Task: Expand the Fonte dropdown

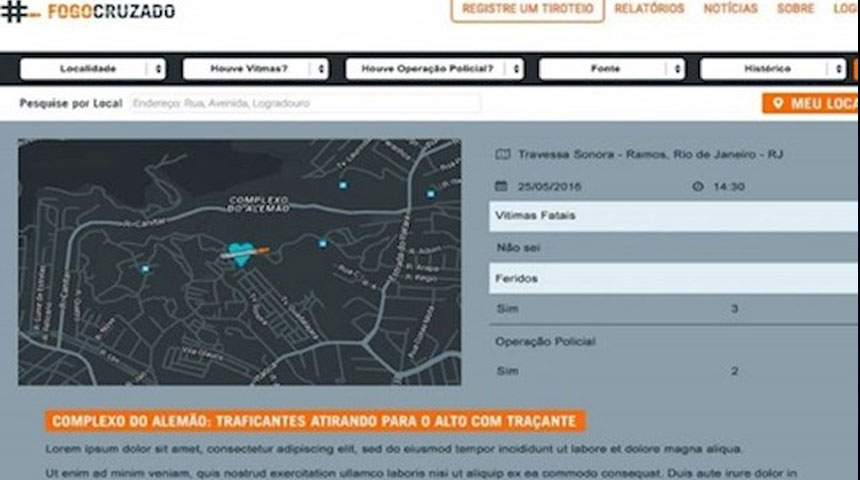Action: click(x=612, y=69)
